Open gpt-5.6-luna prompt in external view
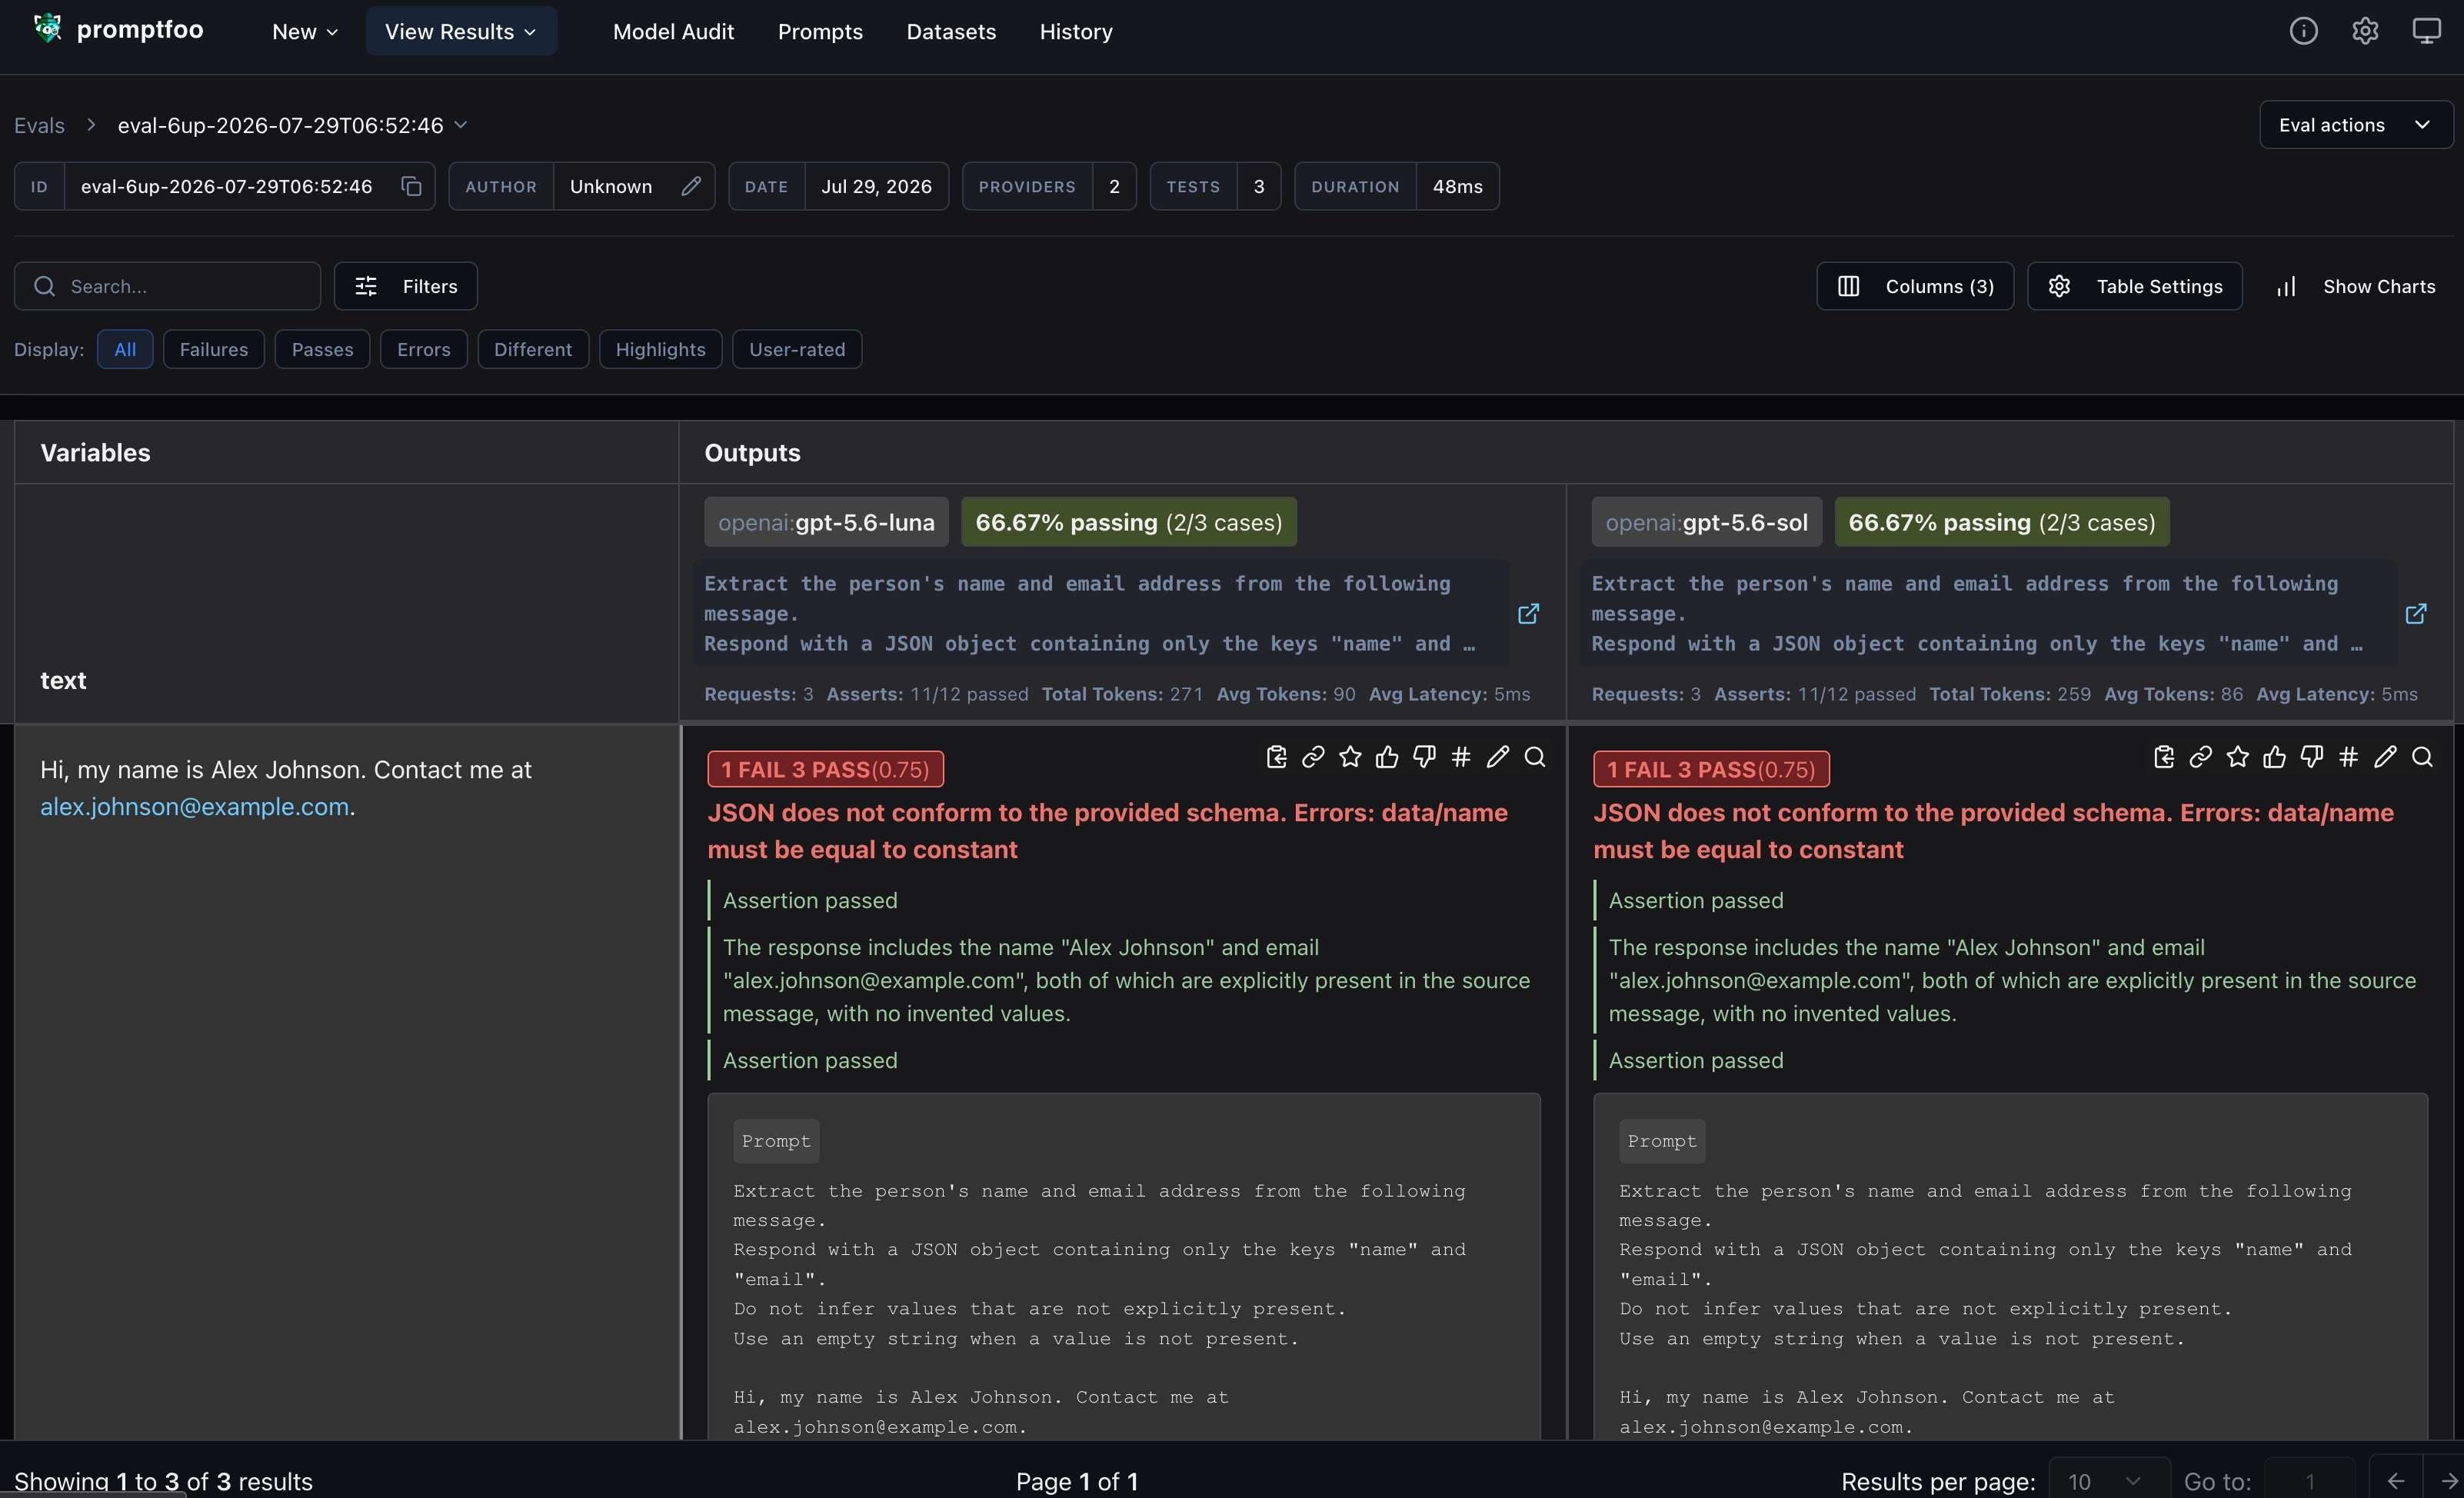Viewport: 2464px width, 1498px height. click(x=1528, y=613)
